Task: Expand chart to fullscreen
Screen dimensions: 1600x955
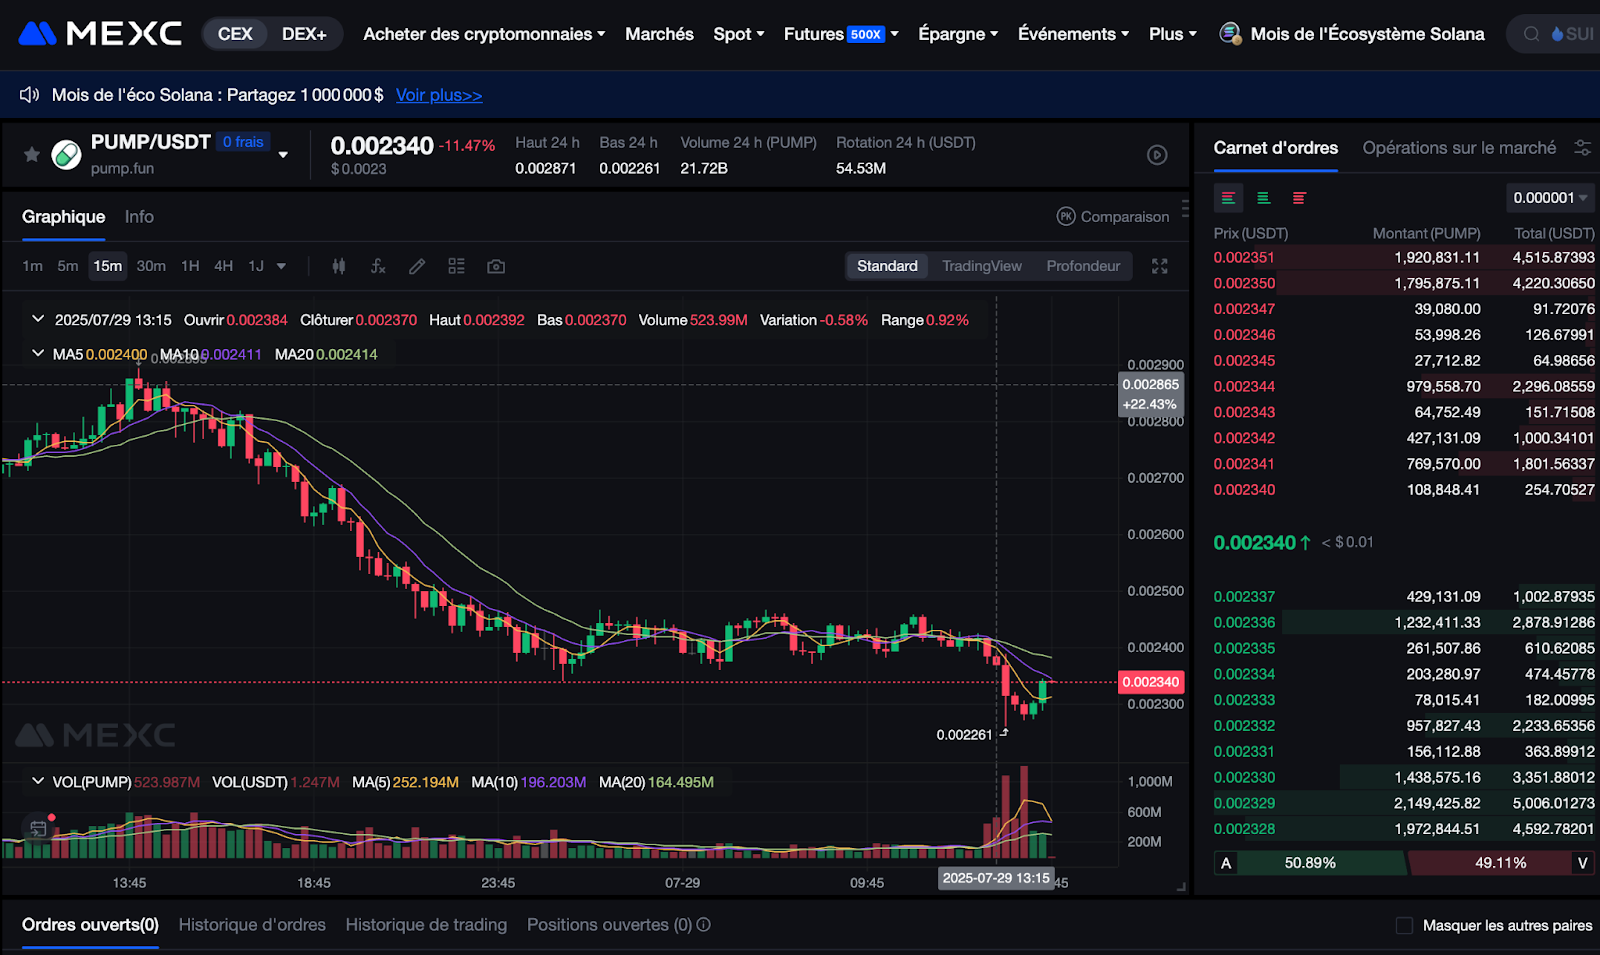Action: pos(1160,266)
